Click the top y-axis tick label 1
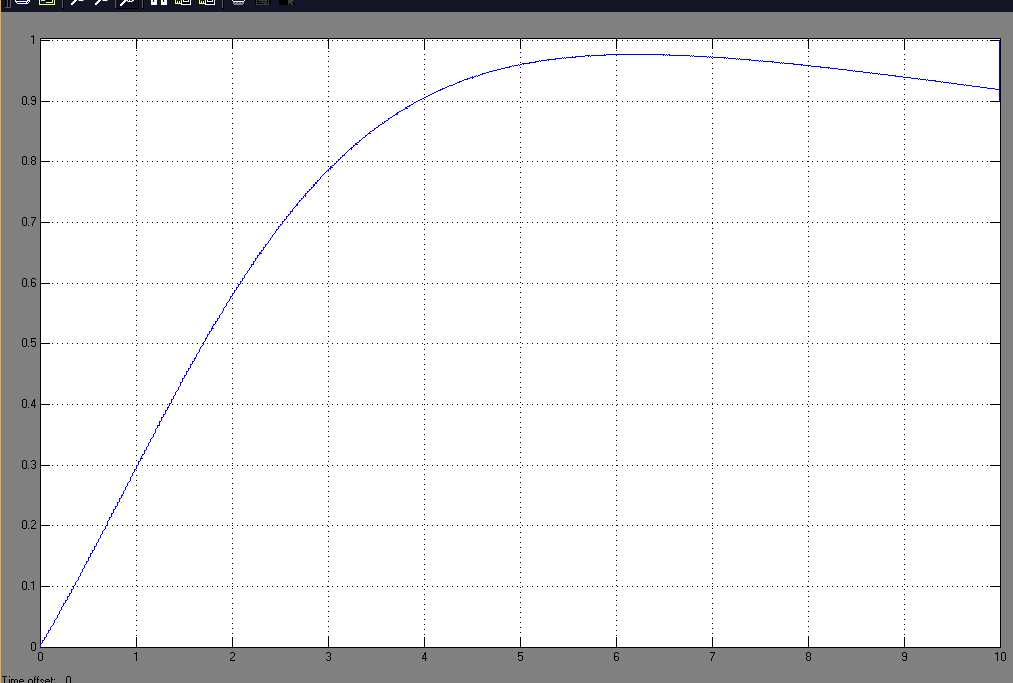Image resolution: width=1013 pixels, height=683 pixels. [x=32, y=40]
